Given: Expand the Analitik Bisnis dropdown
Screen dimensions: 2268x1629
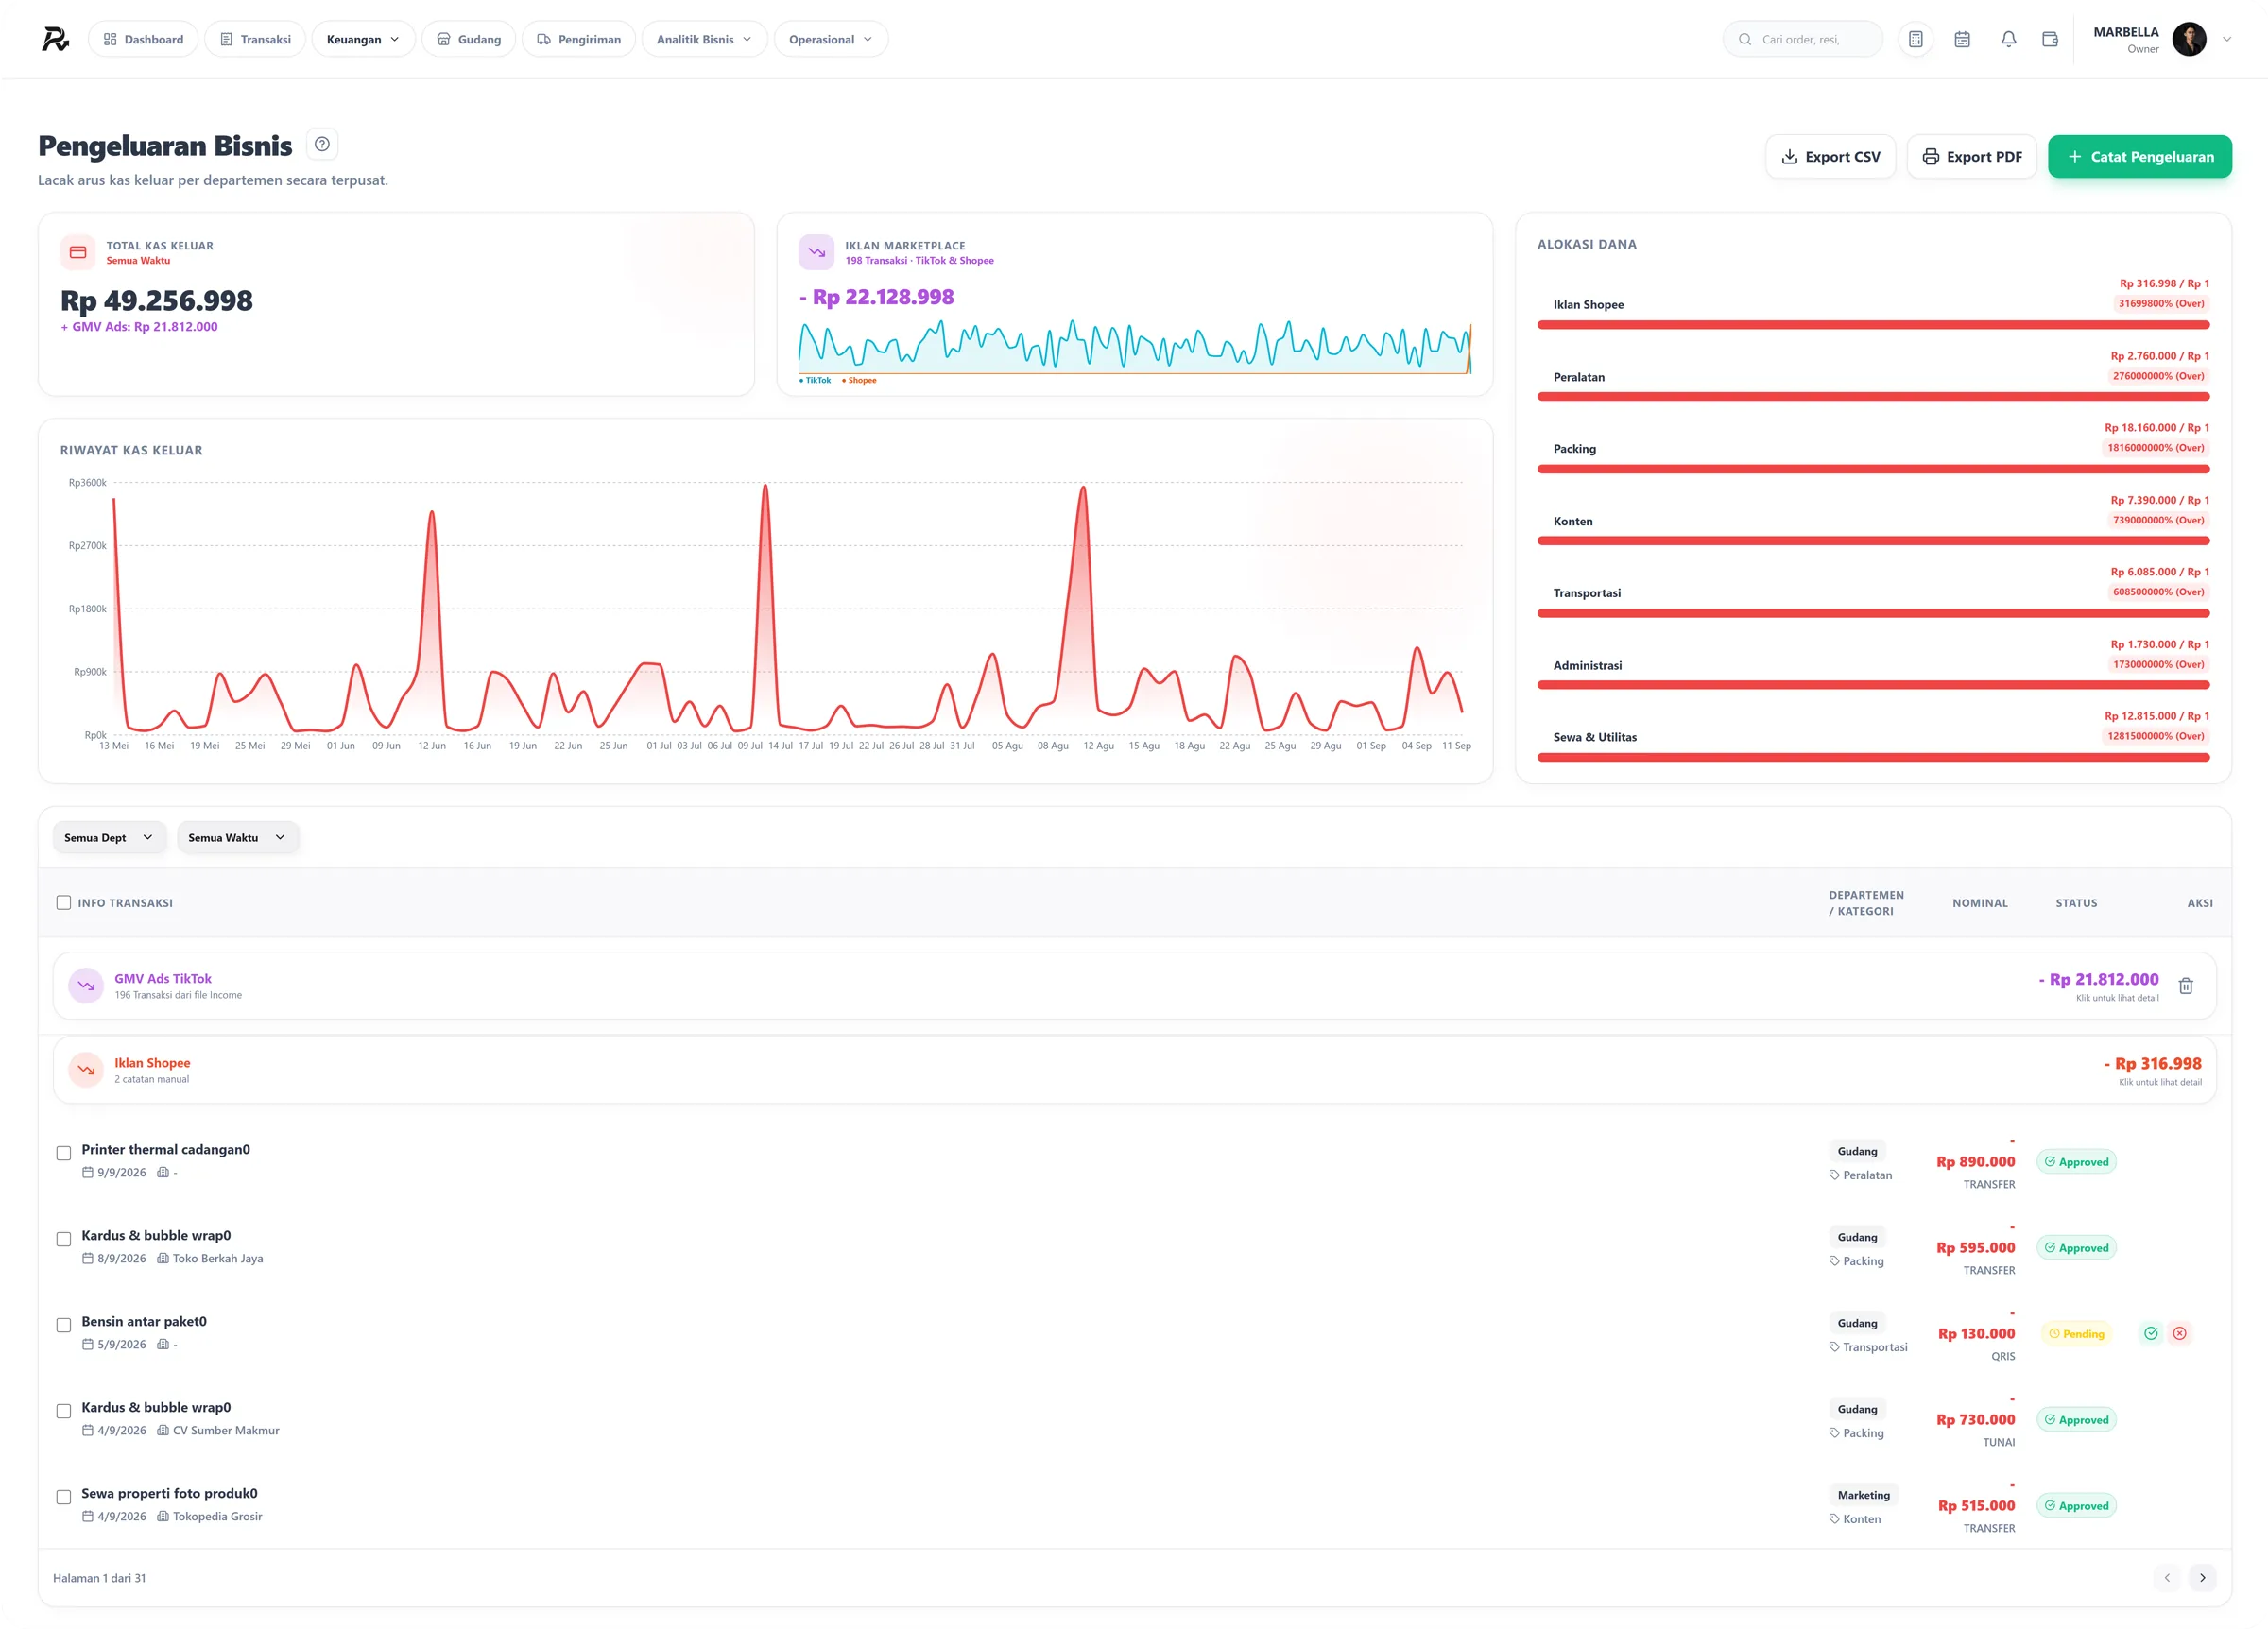Looking at the screenshot, I should click(704, 39).
